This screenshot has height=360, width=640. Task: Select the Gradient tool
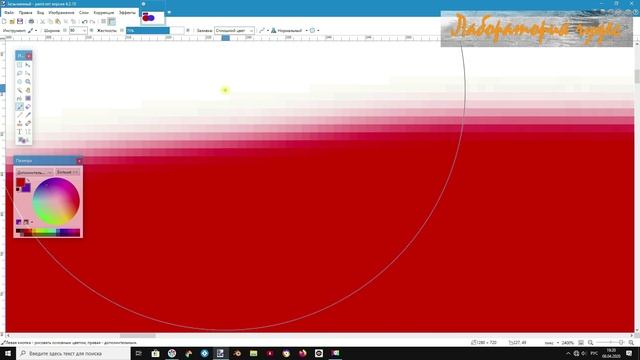pos(28,98)
